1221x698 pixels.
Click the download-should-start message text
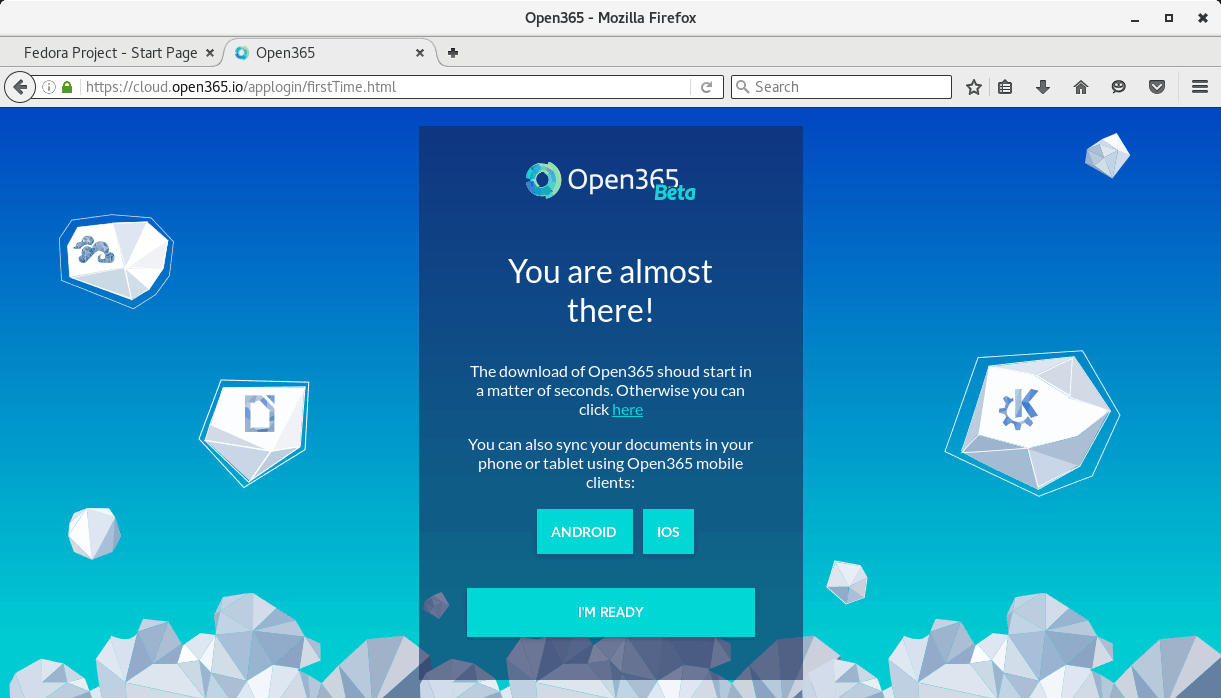click(x=610, y=391)
